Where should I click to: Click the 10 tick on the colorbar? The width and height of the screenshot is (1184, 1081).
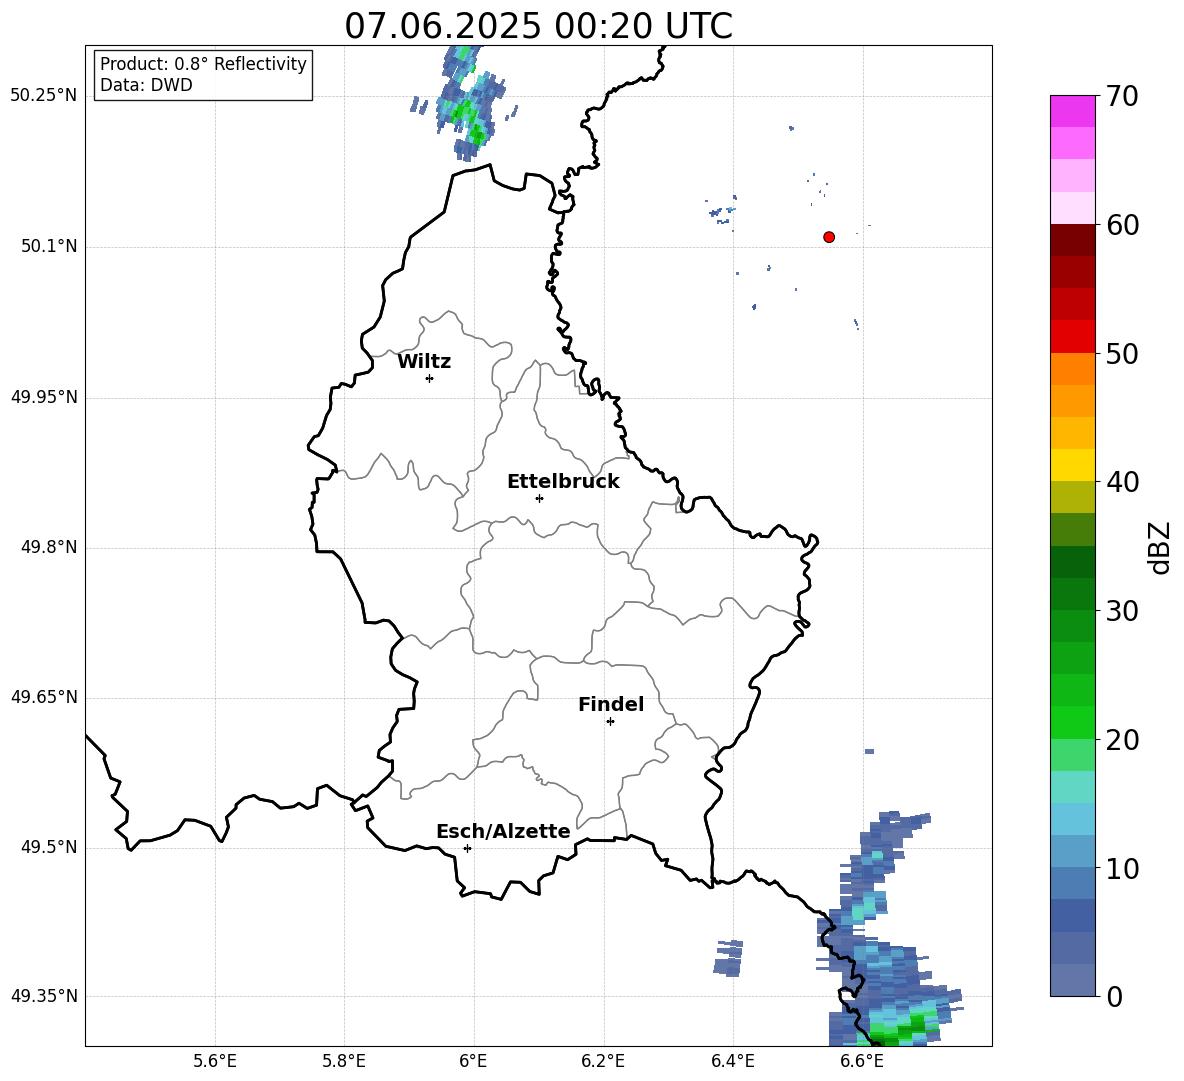[x=1122, y=869]
